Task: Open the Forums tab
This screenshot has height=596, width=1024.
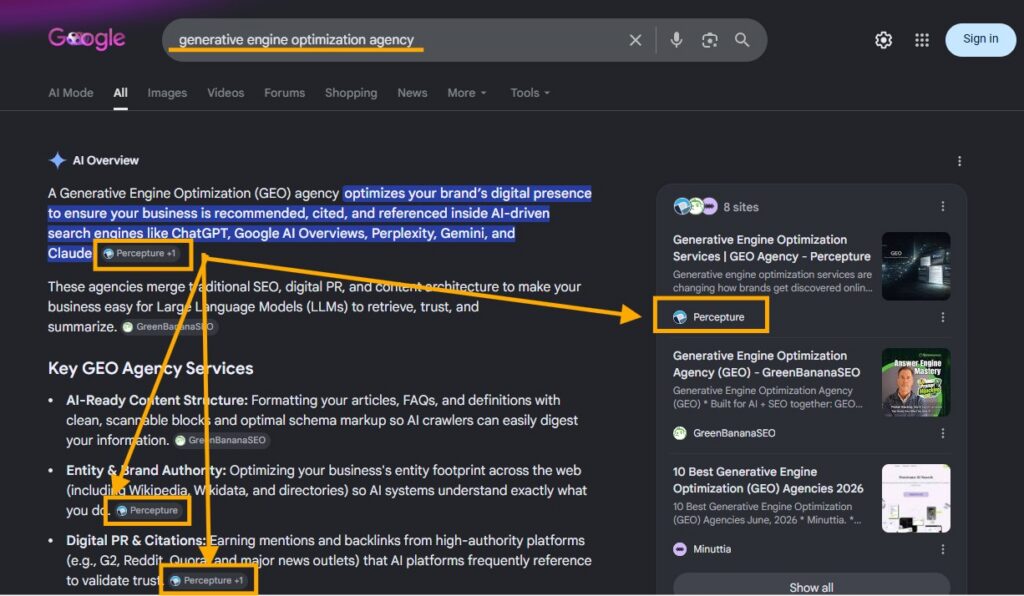Action: (284, 93)
